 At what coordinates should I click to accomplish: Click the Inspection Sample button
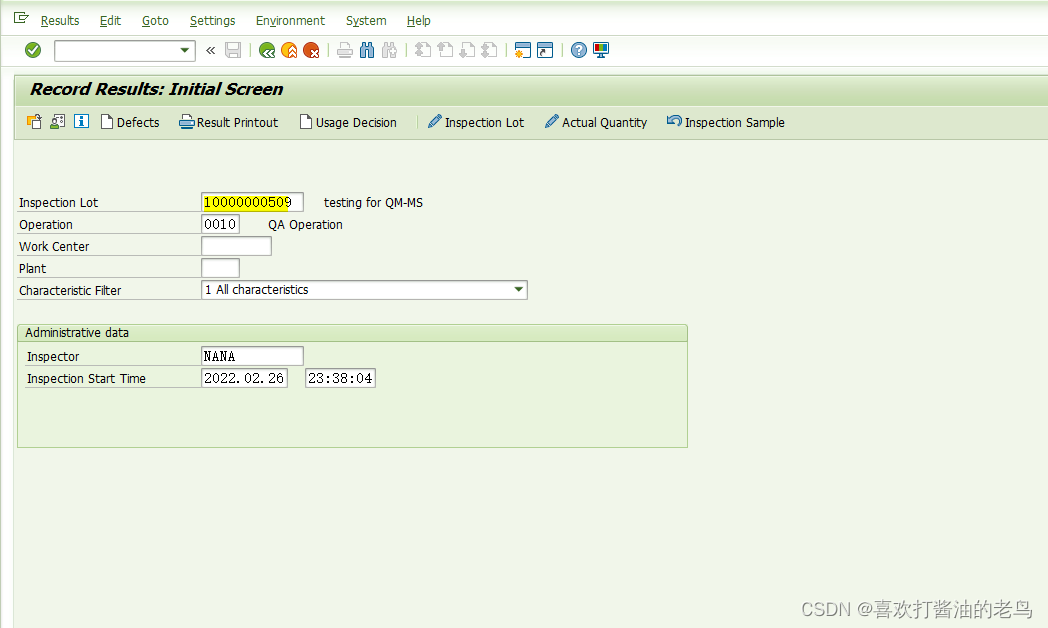point(726,122)
